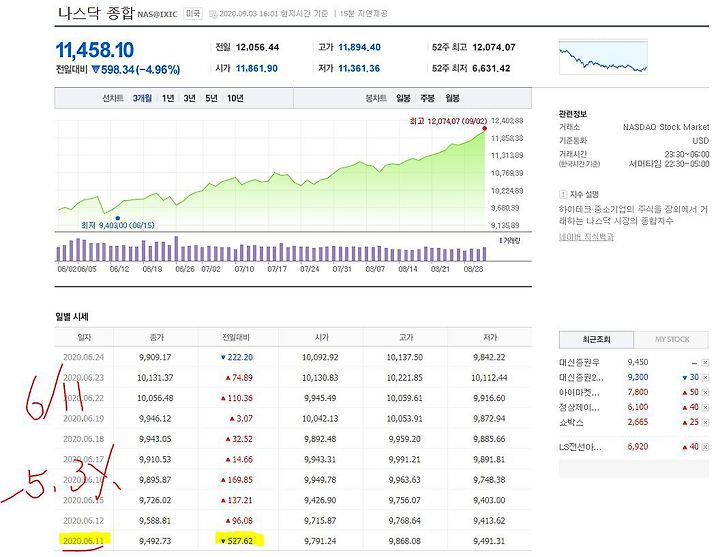Switch line chart to 10년
This screenshot has height=557, width=720.
[x=235, y=98]
